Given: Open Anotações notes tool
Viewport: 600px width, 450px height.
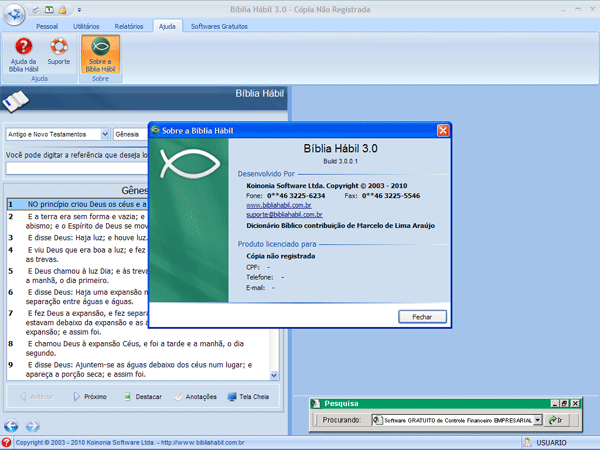Looking at the screenshot, I should coord(195,396).
